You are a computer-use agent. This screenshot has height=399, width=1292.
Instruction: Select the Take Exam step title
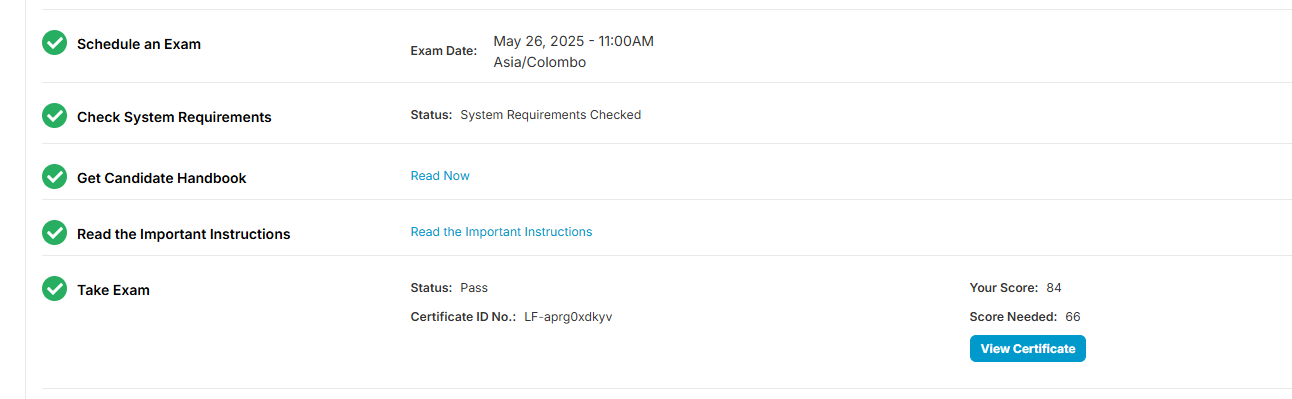click(x=113, y=290)
